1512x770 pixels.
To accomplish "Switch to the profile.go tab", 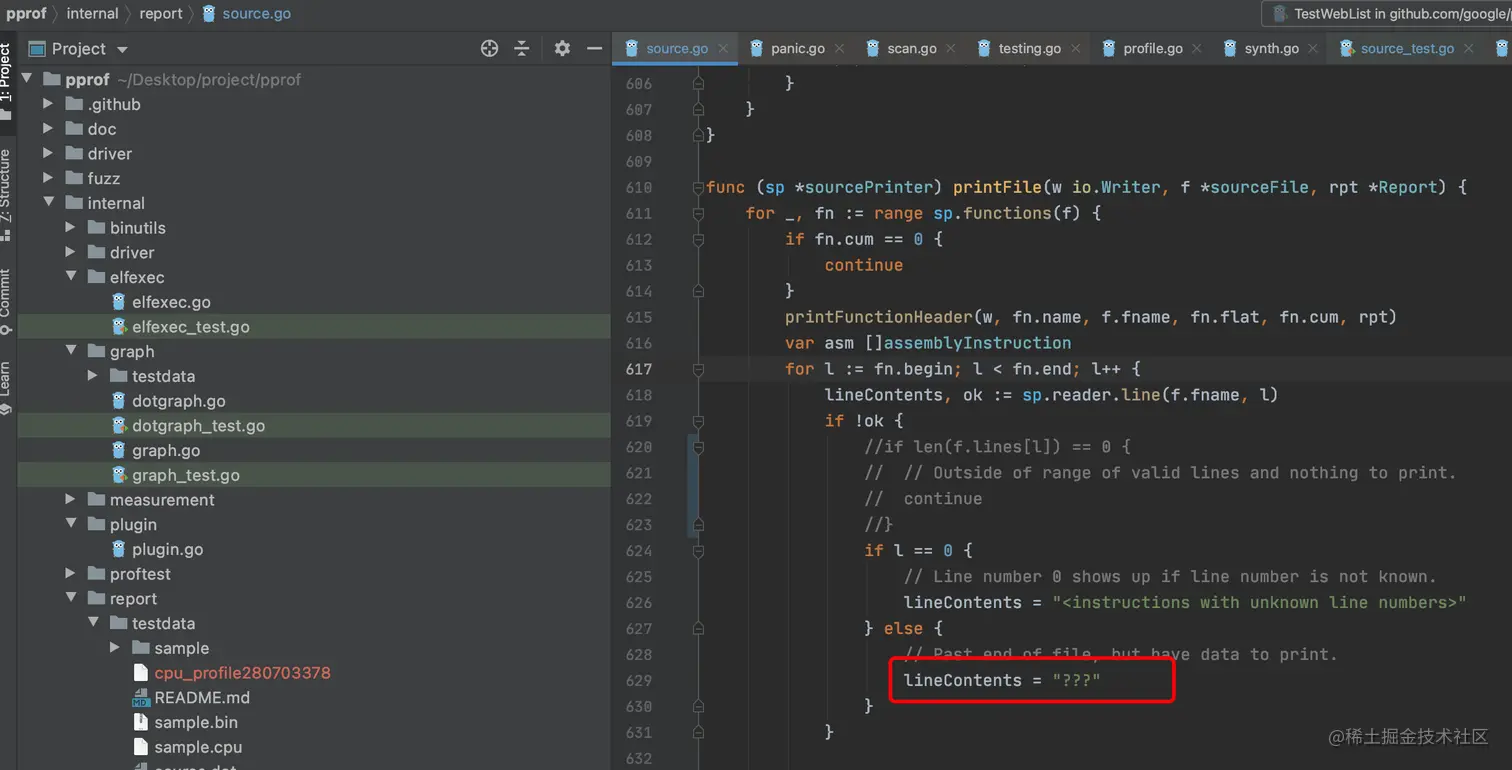I will (x=1152, y=48).
